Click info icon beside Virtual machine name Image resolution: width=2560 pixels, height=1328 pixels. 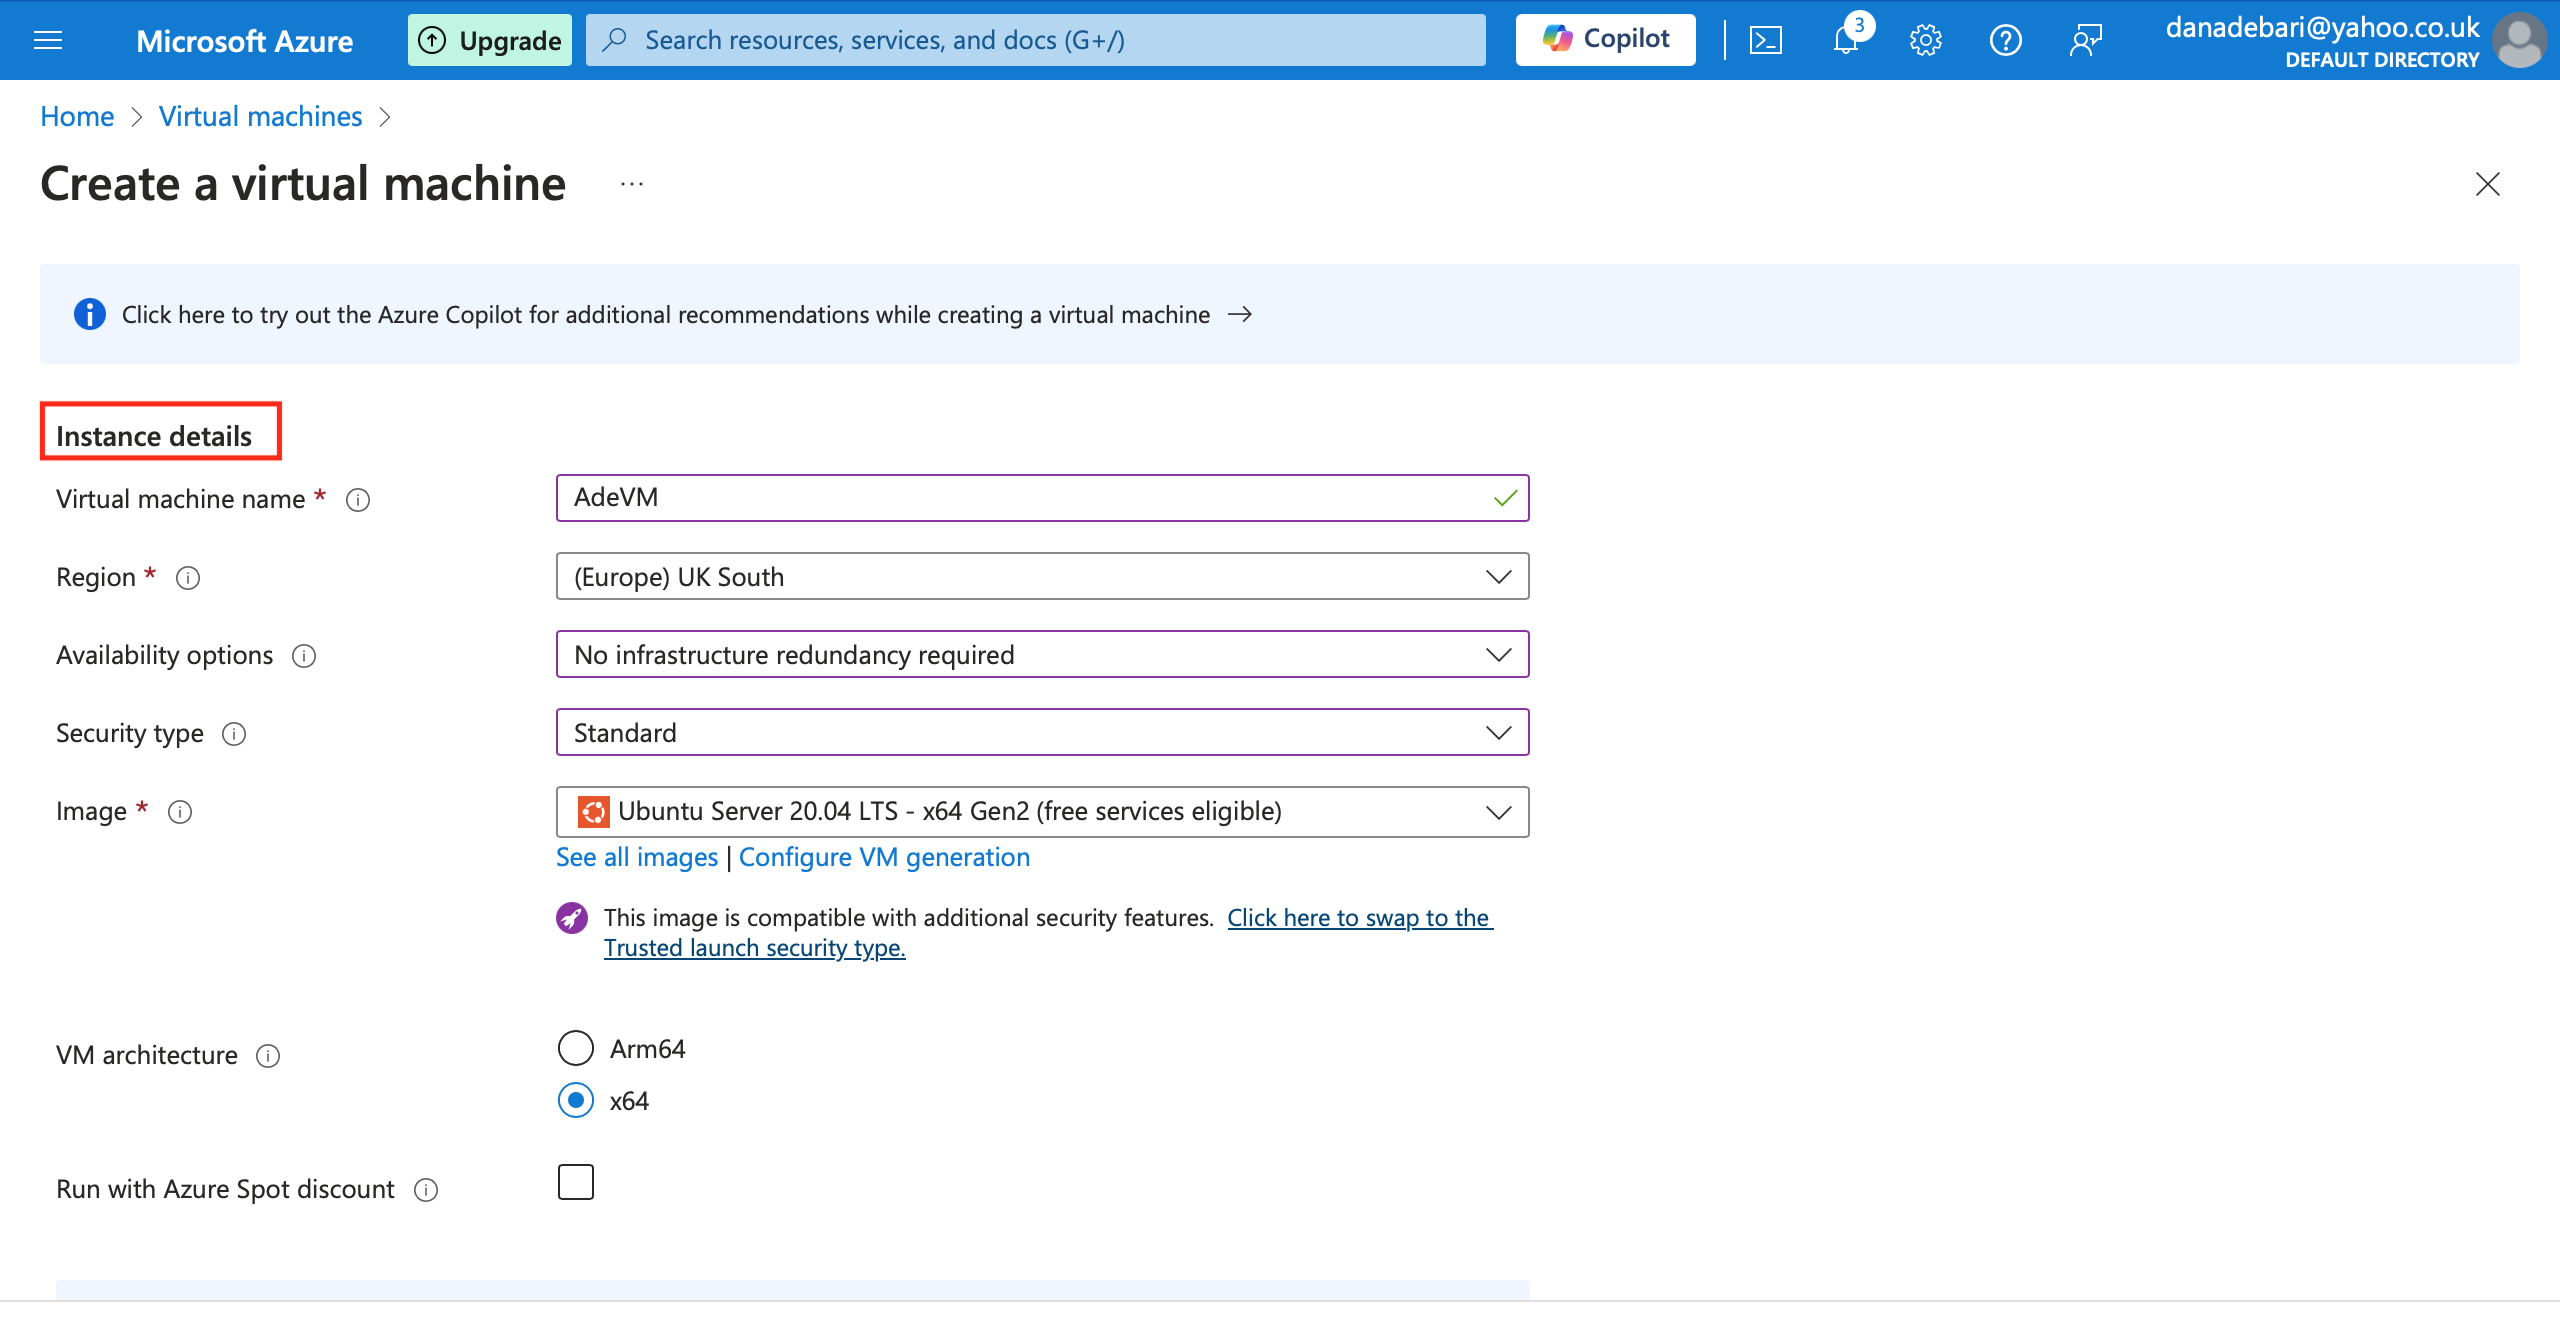[x=358, y=500]
